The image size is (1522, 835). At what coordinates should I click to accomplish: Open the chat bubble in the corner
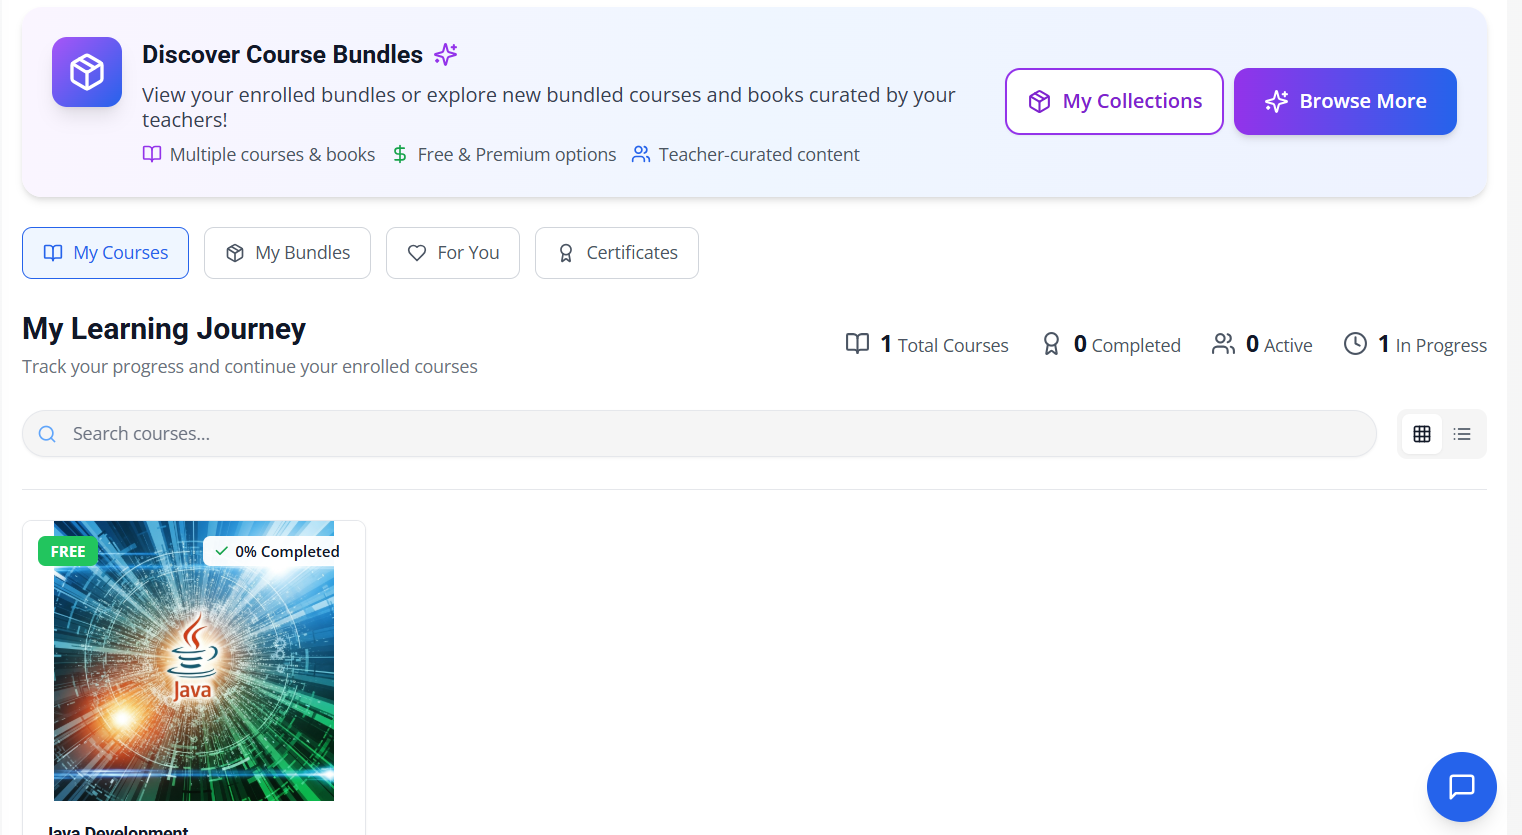[x=1461, y=787]
